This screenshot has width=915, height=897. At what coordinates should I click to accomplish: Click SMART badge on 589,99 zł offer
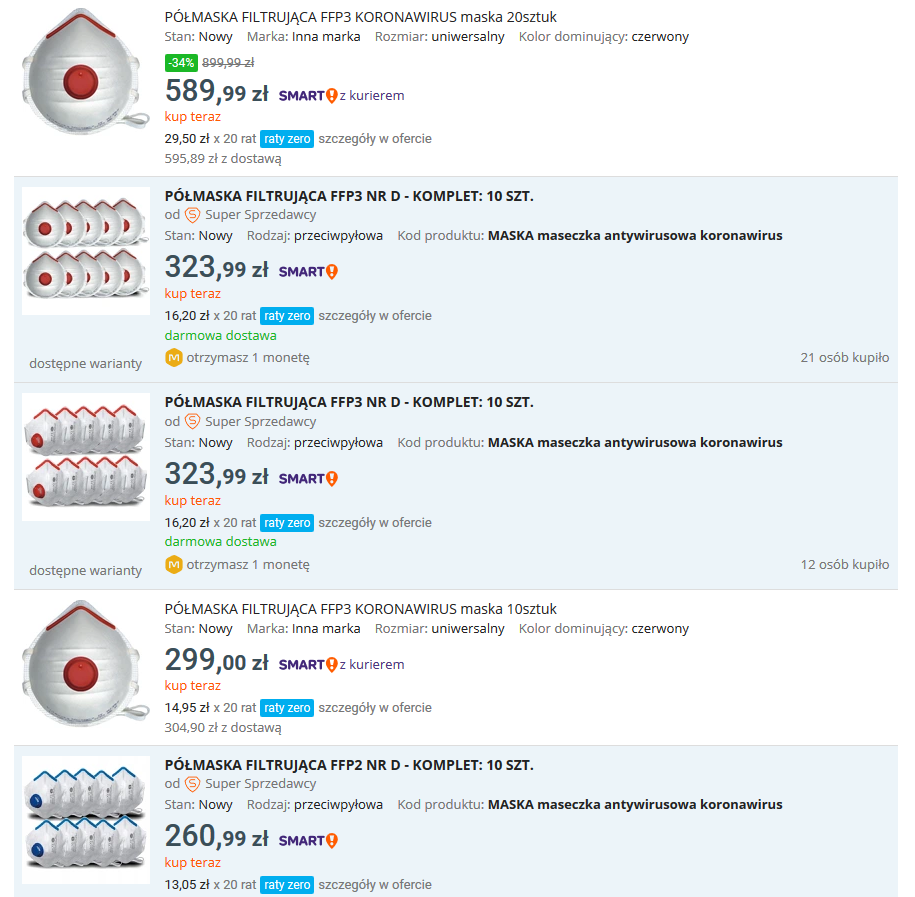pyautogui.click(x=308, y=96)
